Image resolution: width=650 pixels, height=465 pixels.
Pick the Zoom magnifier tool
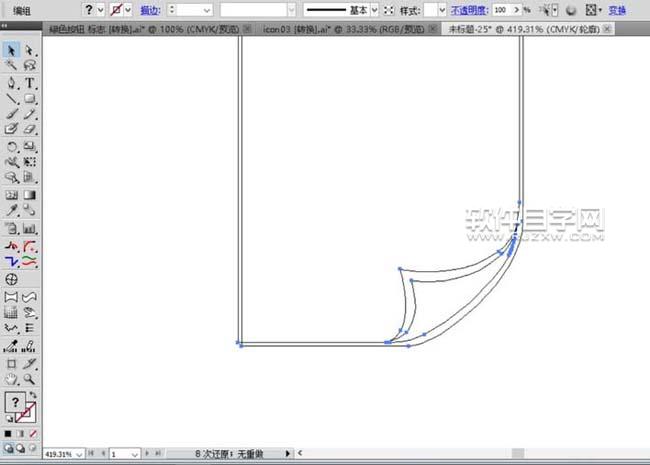click(30, 380)
